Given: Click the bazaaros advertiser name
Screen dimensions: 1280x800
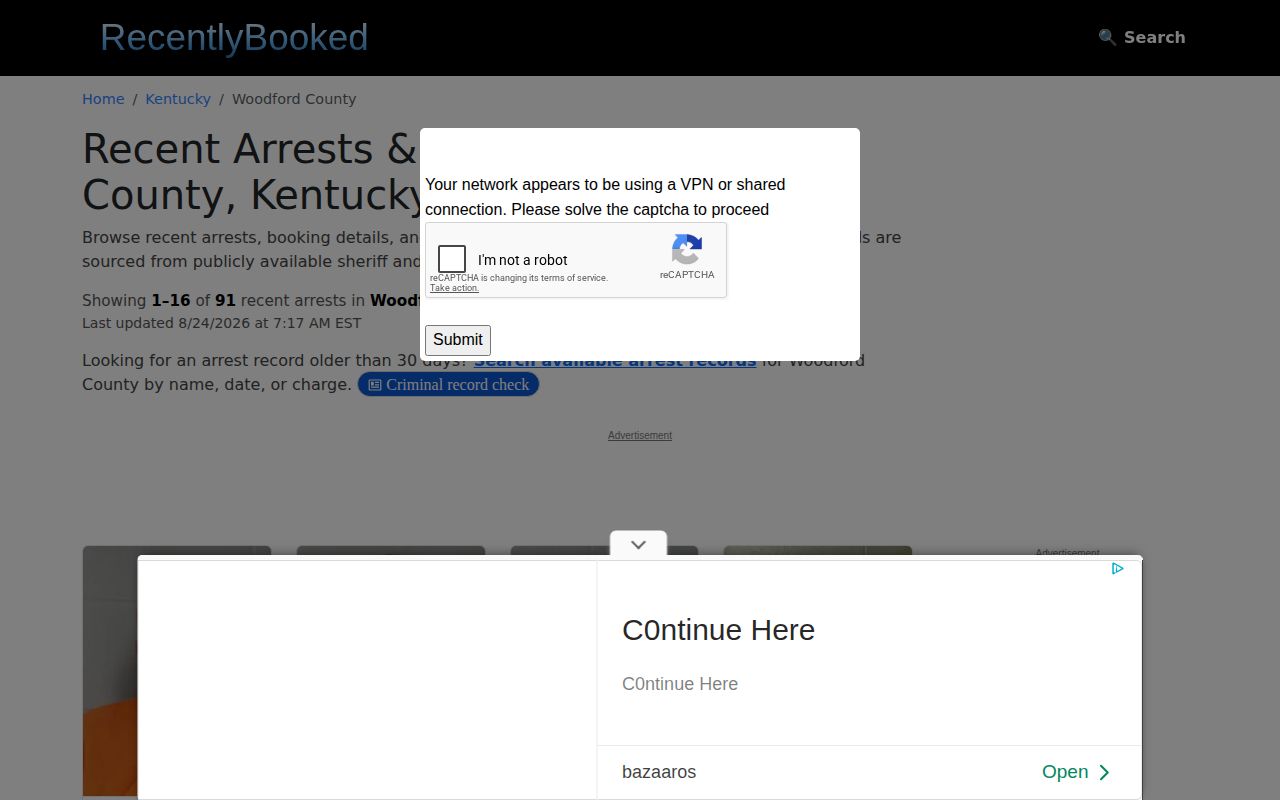Looking at the screenshot, I should [659, 772].
